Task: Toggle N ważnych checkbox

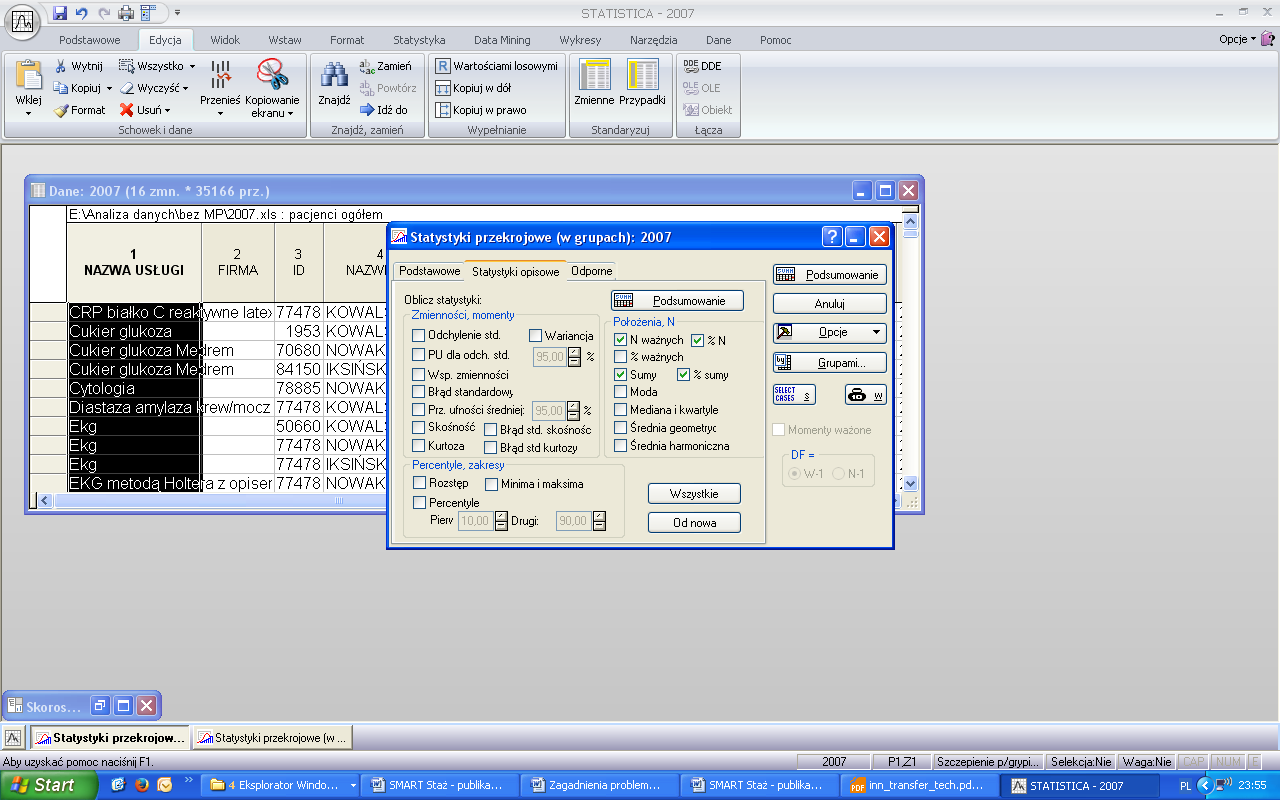Action: coord(620,340)
